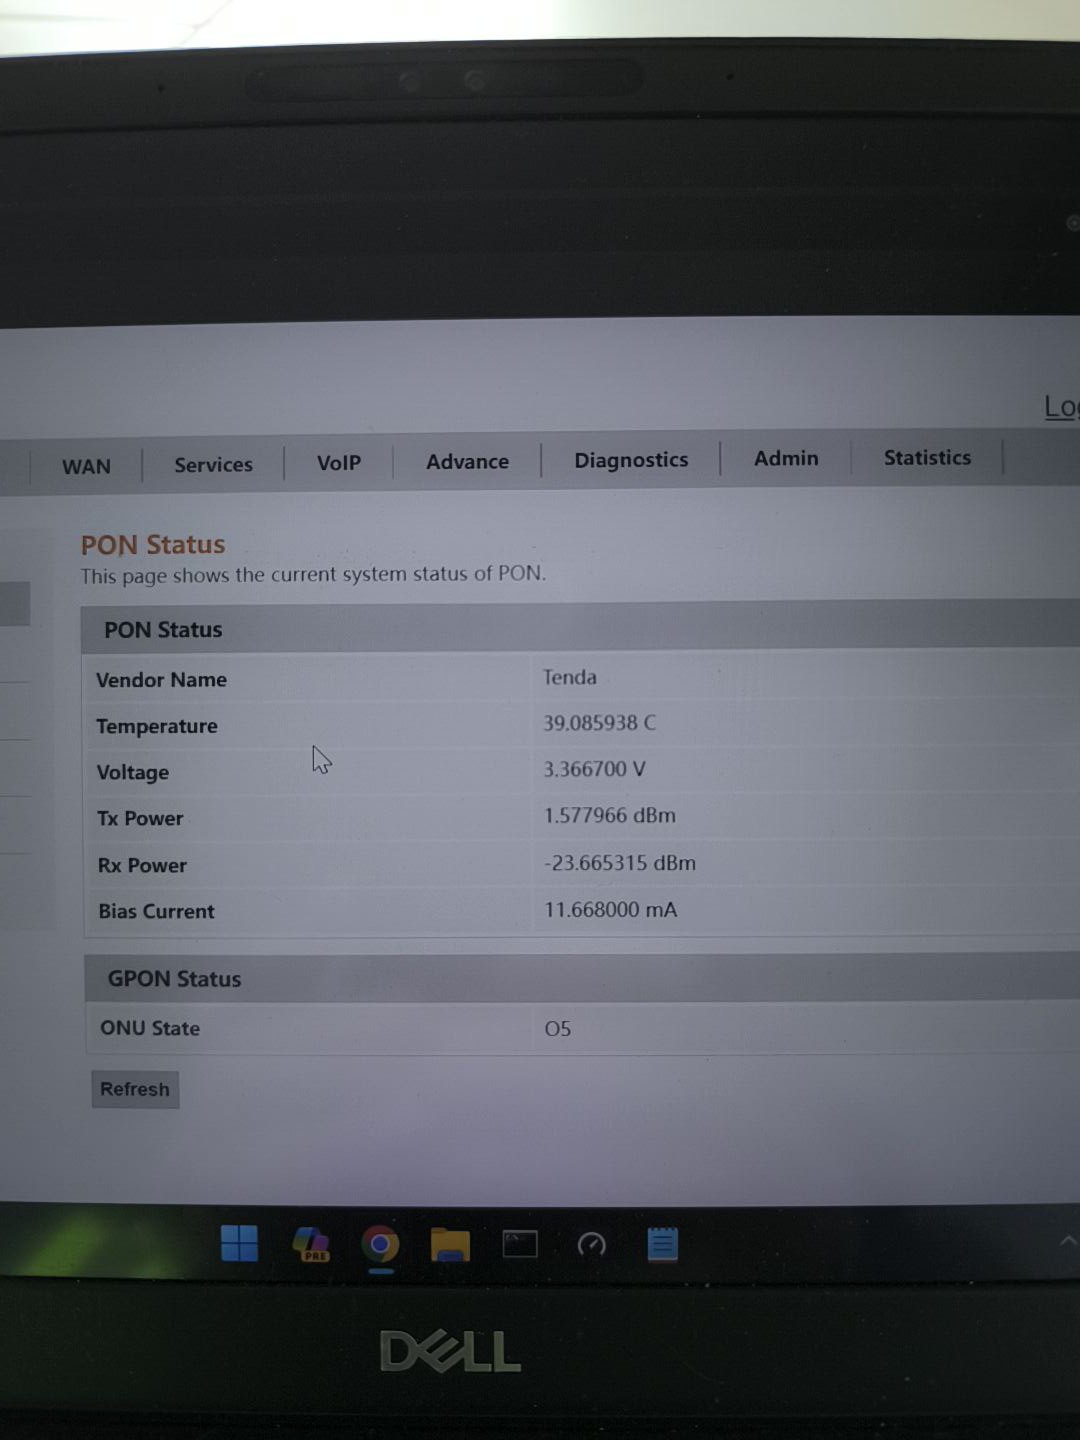The image size is (1080, 1440).
Task: Open the Command Prompt taskbar icon
Action: (520, 1244)
